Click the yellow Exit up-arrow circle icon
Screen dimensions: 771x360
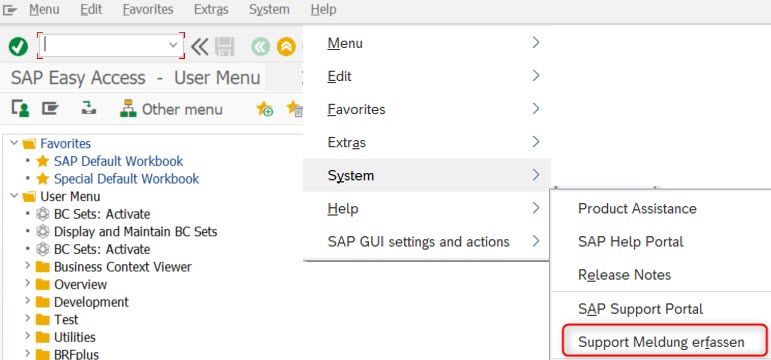tap(286, 47)
